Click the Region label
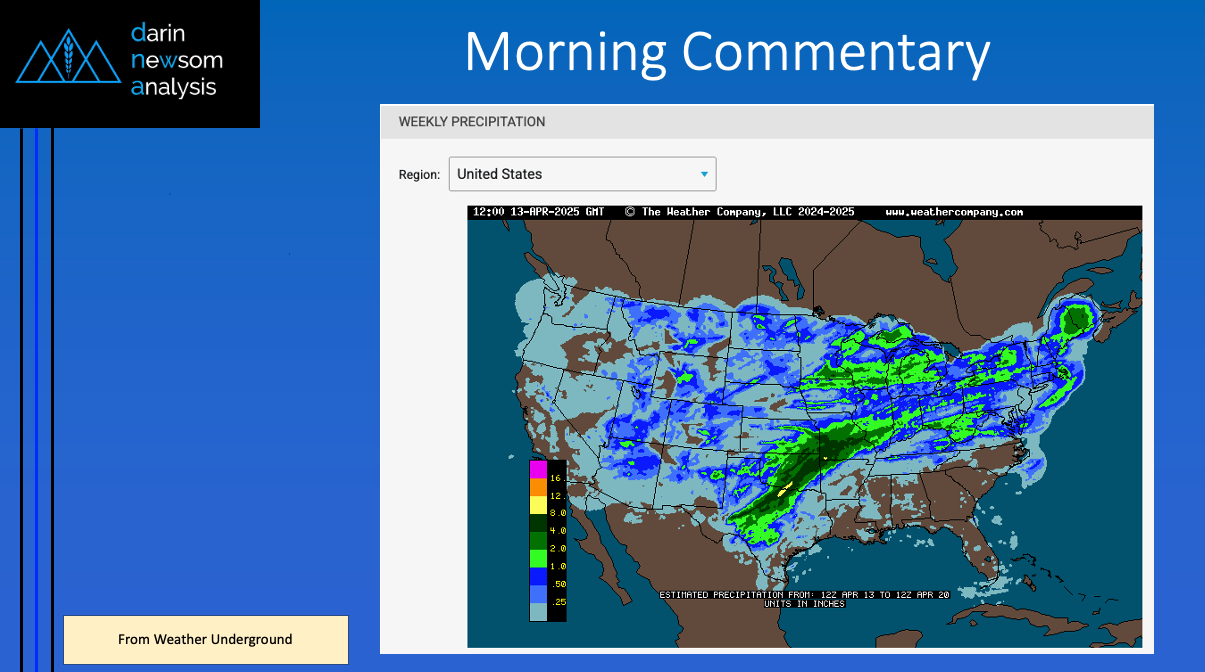The image size is (1205, 672). pyautogui.click(x=419, y=174)
